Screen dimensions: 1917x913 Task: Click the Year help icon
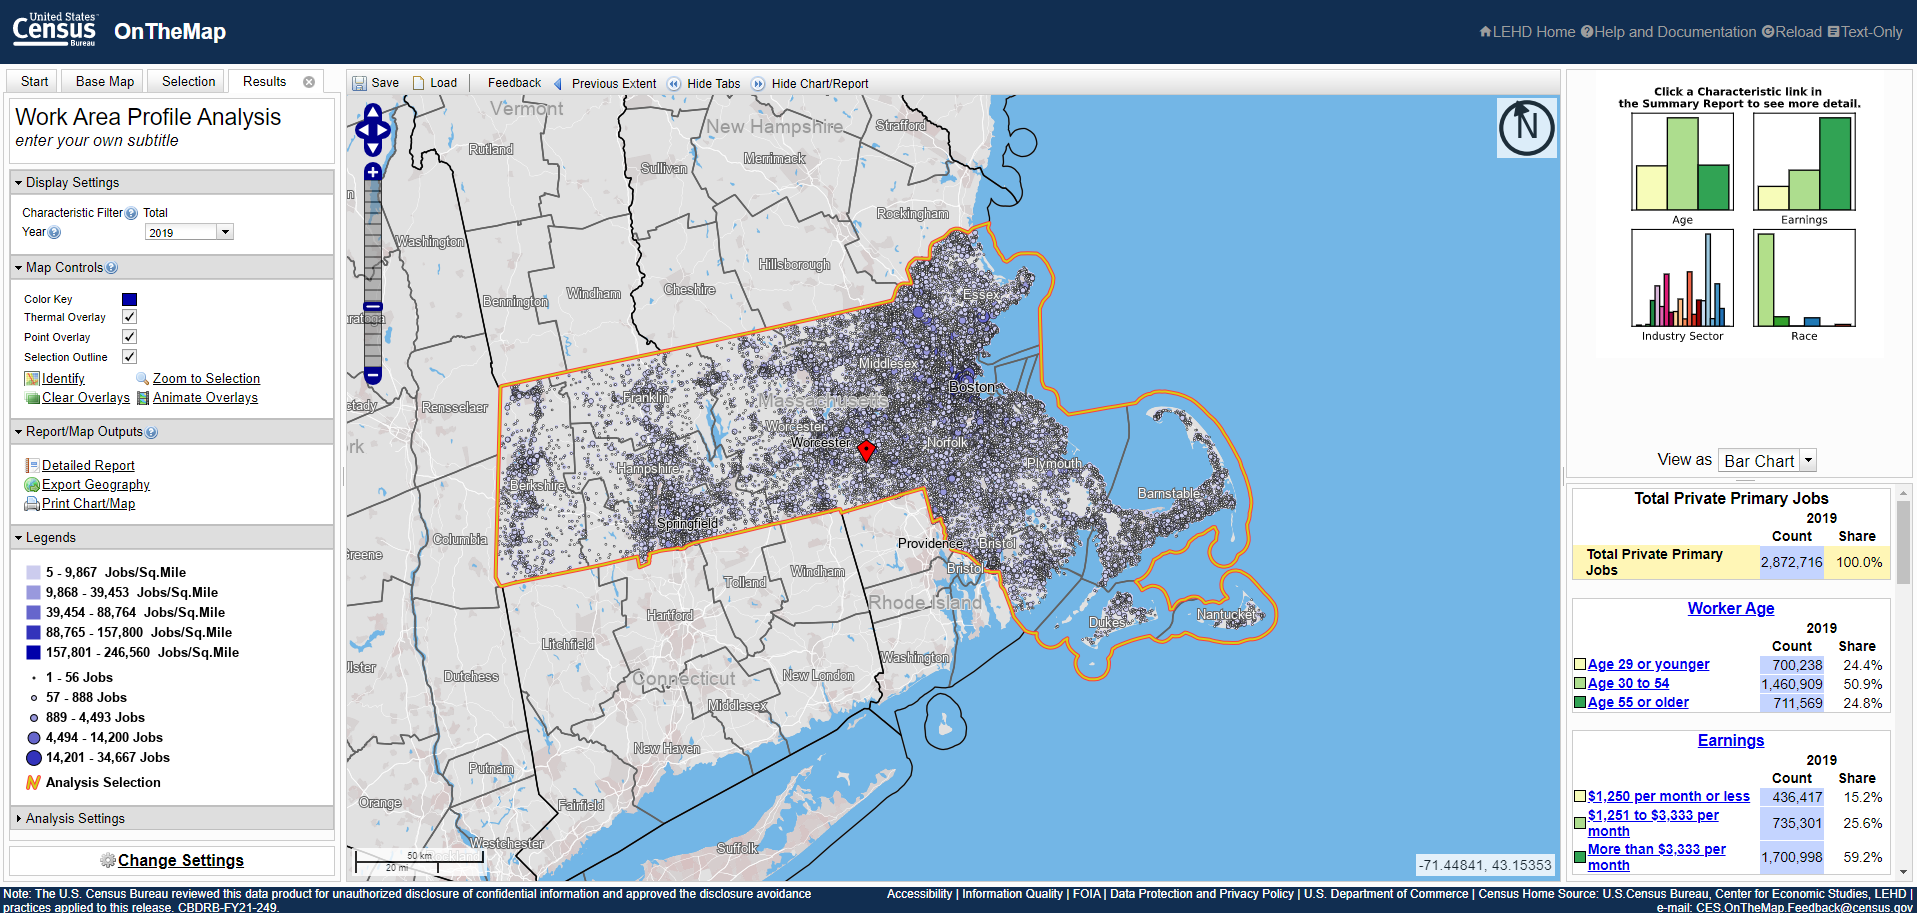(x=54, y=232)
